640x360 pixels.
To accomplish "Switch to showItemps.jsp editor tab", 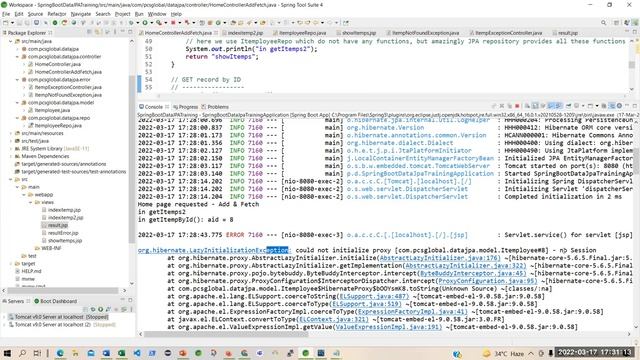I will pyautogui.click(x=356, y=33).
